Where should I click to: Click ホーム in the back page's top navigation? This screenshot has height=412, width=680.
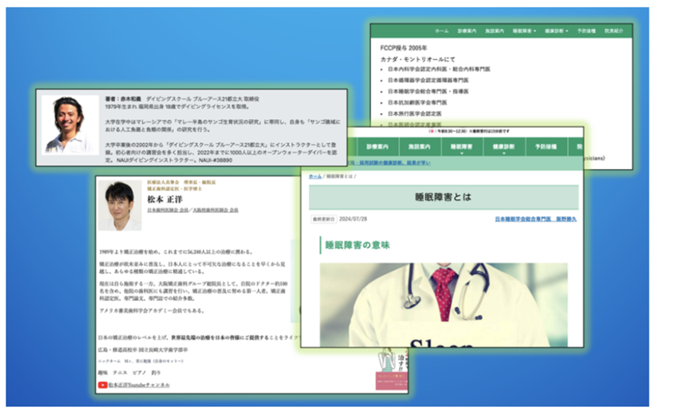point(442,31)
